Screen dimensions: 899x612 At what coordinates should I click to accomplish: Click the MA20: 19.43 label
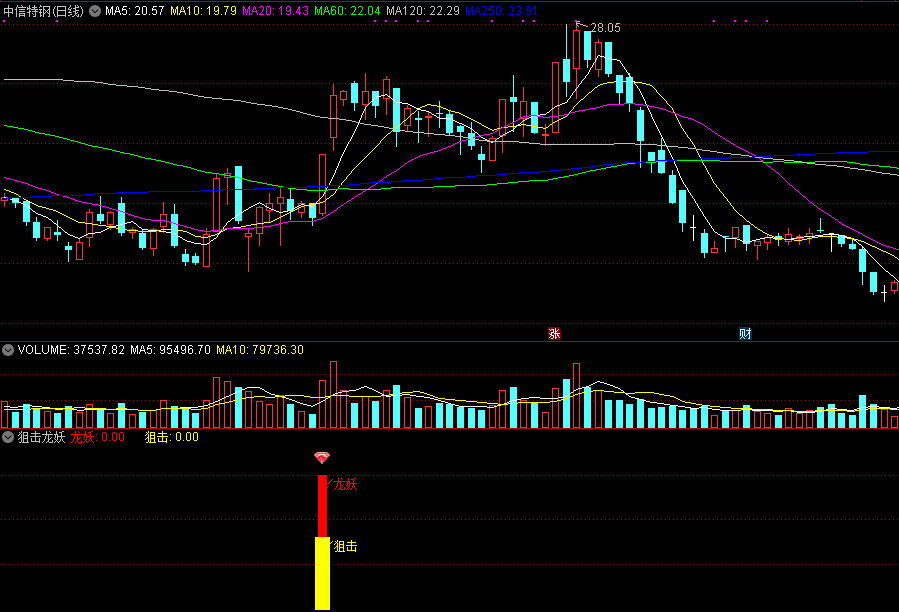click(275, 11)
